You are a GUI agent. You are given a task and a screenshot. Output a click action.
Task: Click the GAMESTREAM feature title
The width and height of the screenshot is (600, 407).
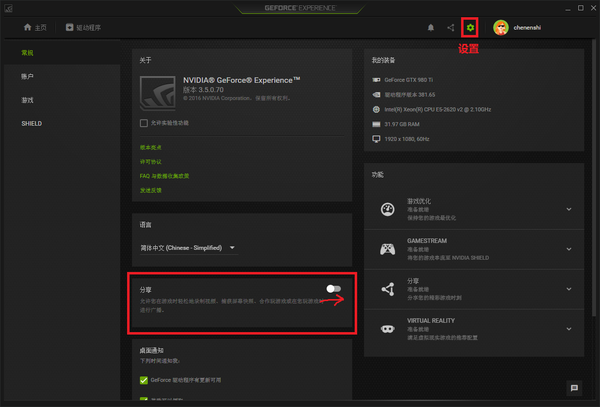tap(427, 241)
